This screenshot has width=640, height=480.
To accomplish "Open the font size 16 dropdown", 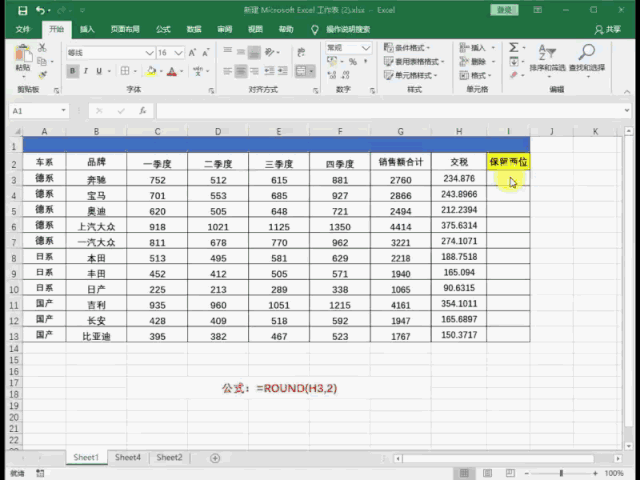I will [x=178, y=53].
